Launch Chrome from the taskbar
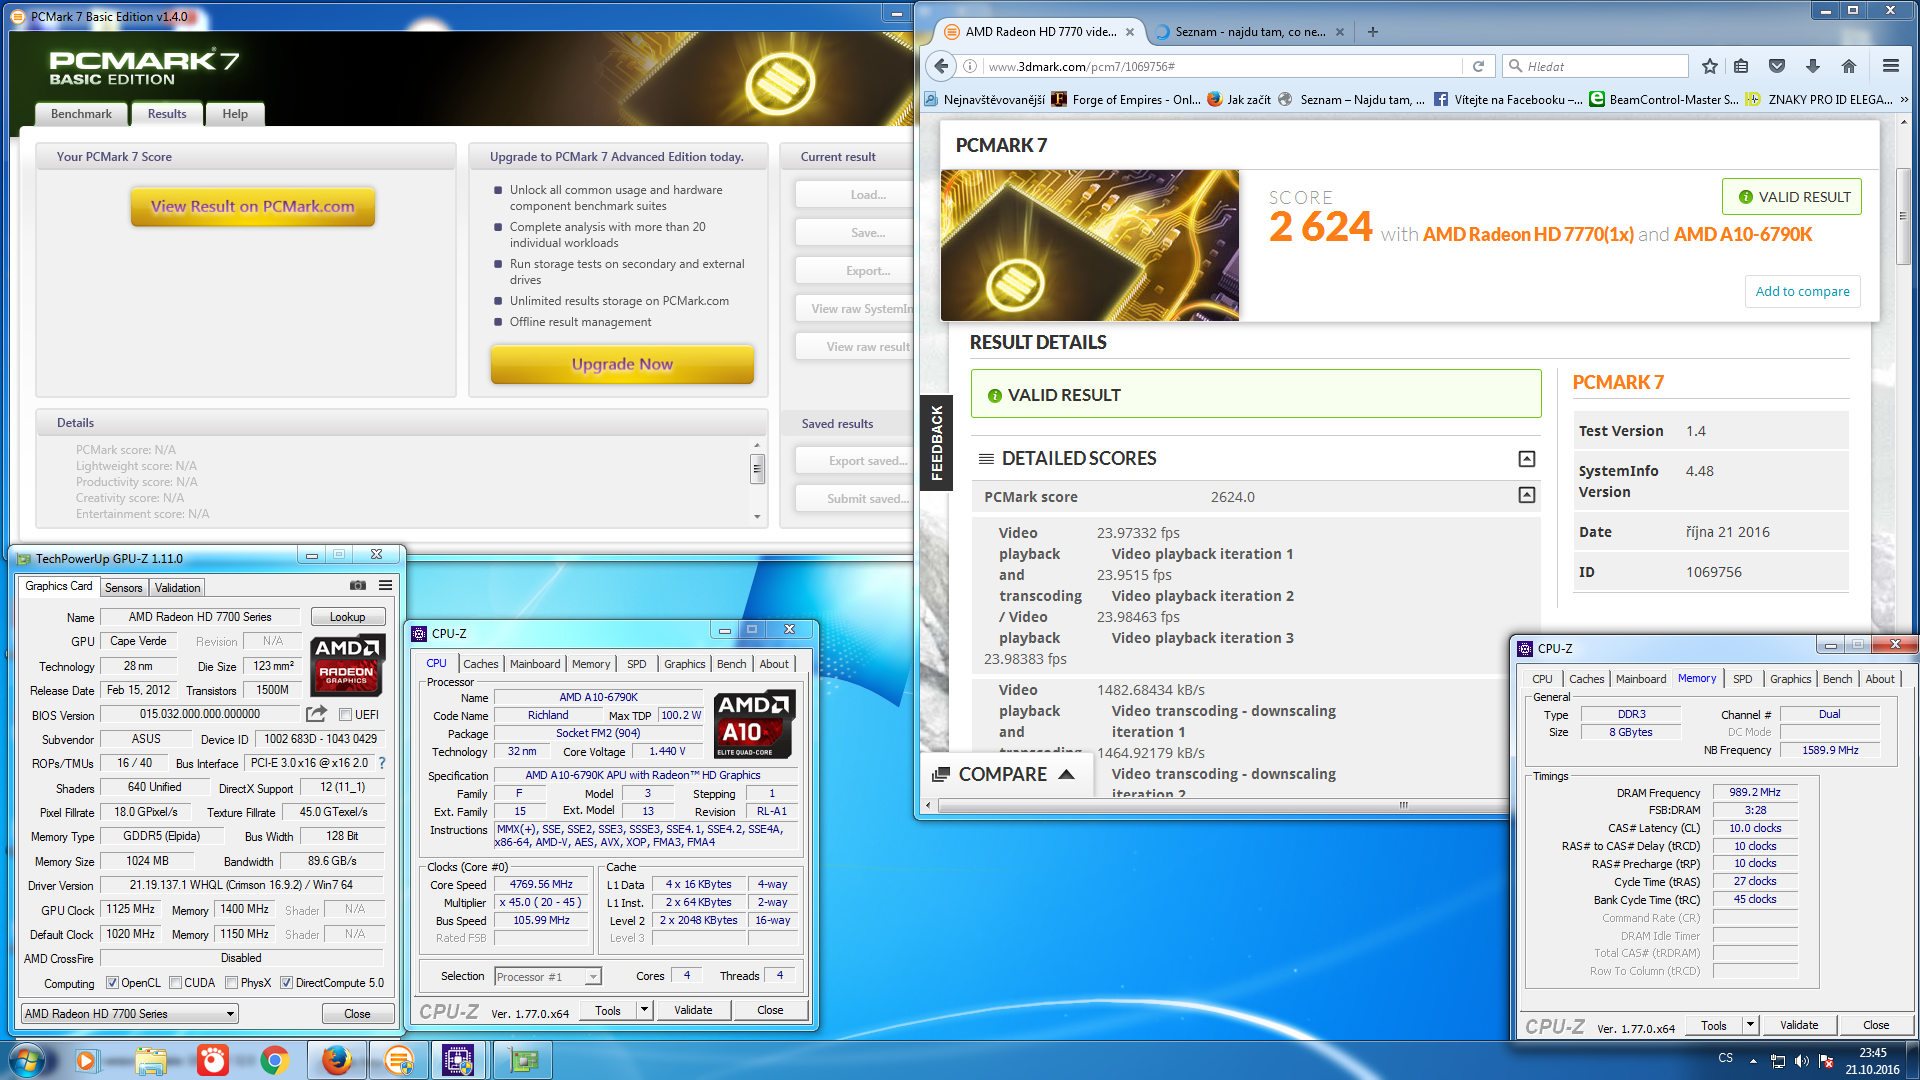Screen dimensions: 1920x1080 point(275,1060)
